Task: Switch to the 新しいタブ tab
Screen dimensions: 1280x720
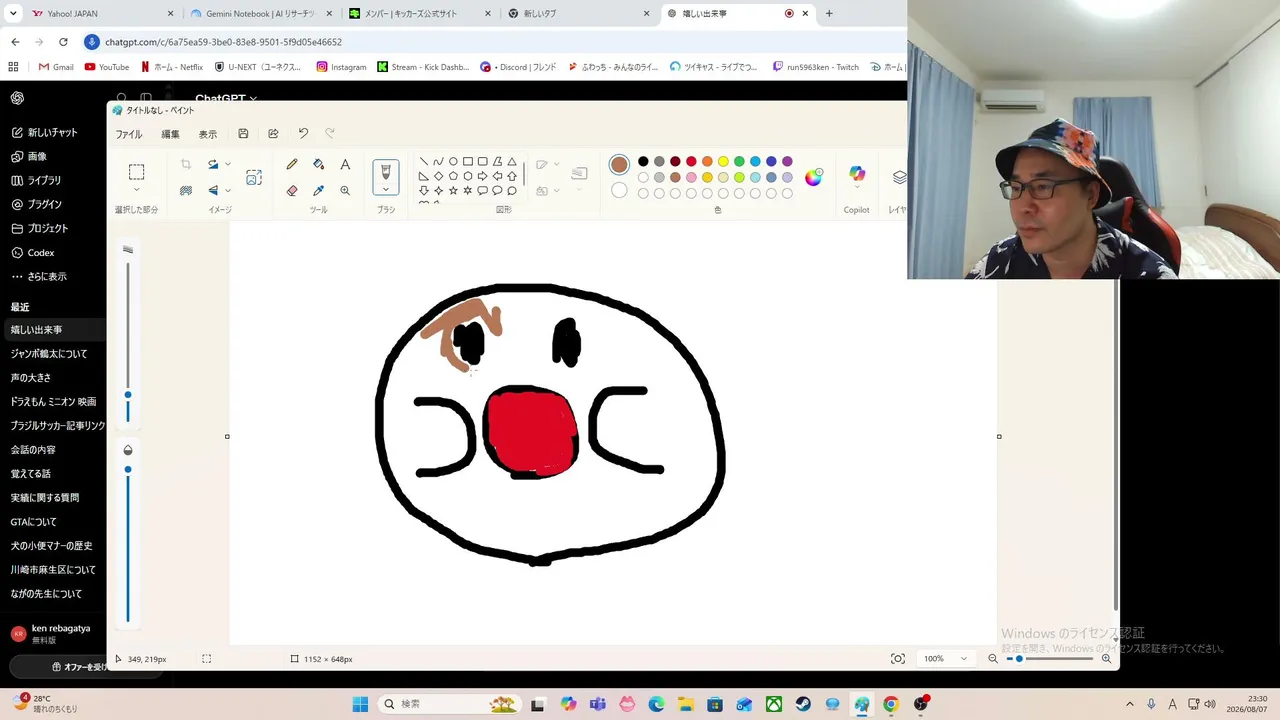Action: [x=580, y=14]
